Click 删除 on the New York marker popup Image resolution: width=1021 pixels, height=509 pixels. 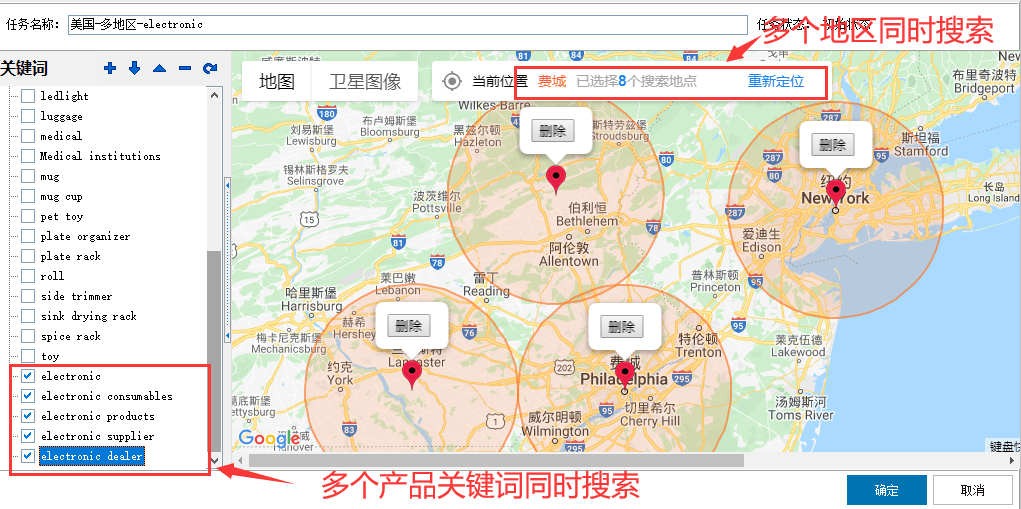(833, 144)
